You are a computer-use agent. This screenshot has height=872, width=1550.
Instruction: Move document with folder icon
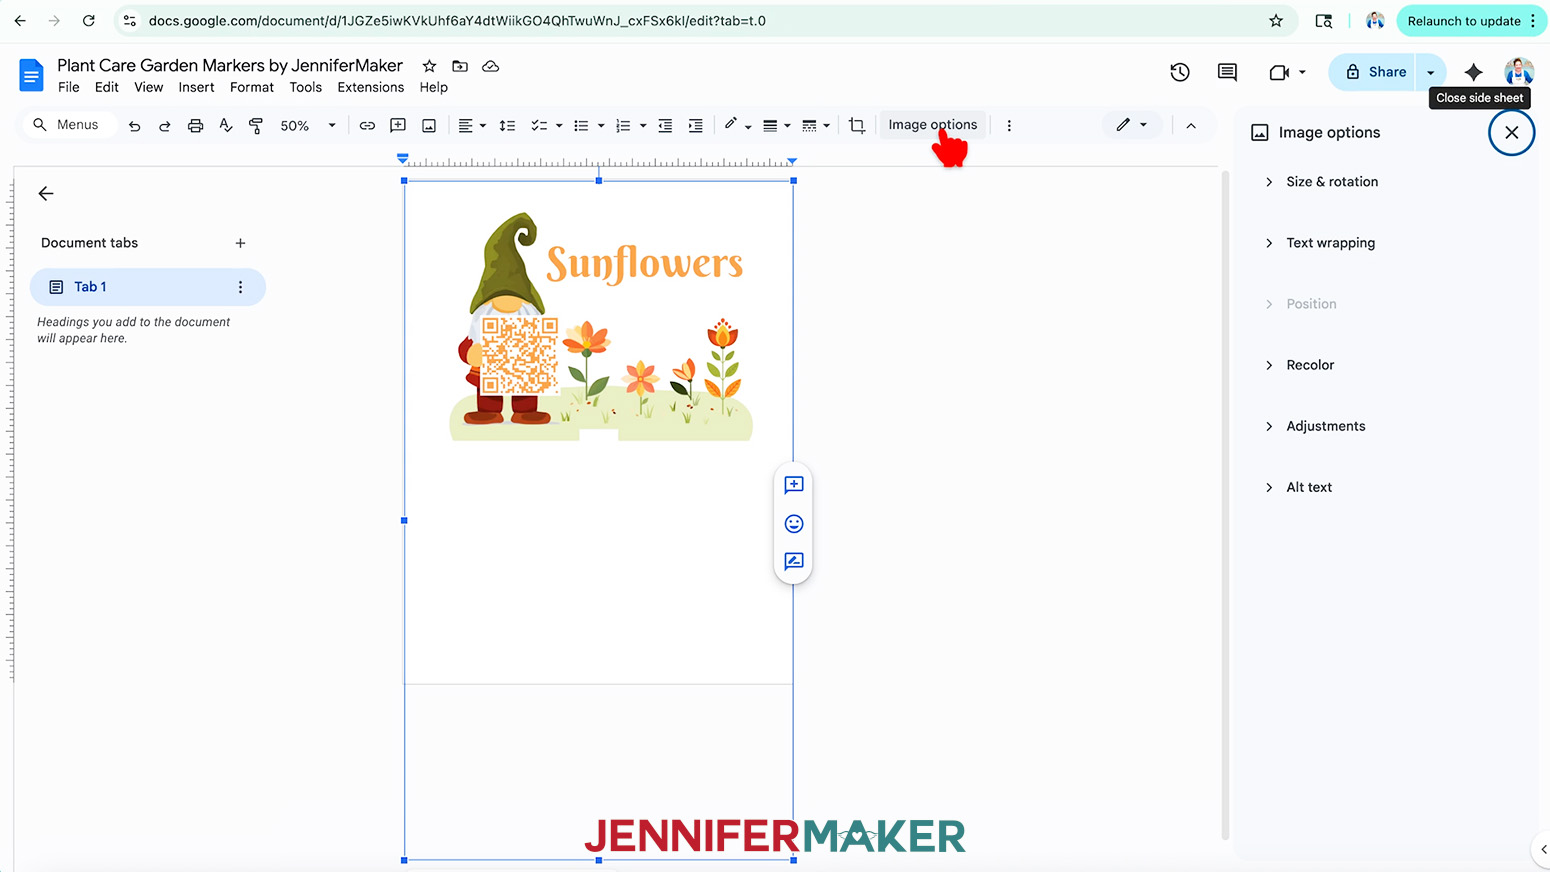460,66
